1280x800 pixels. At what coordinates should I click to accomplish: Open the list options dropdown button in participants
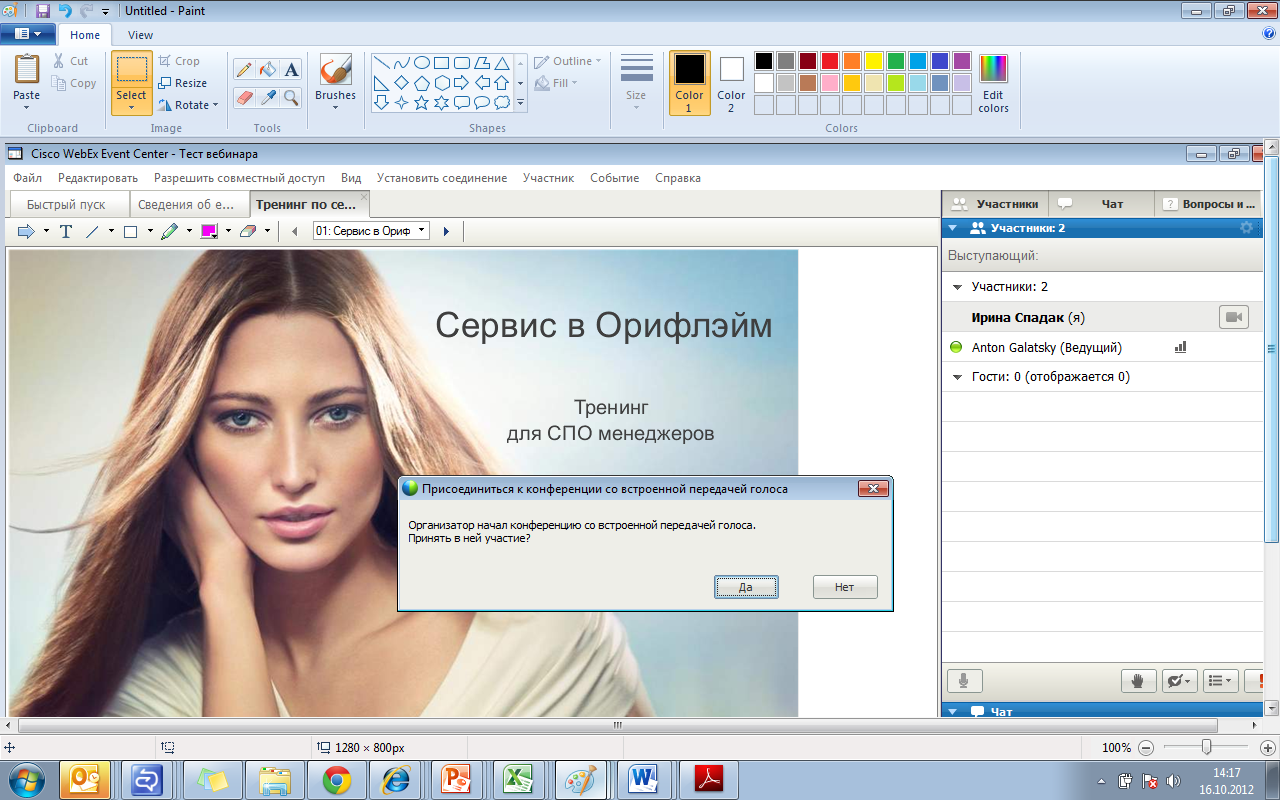1221,681
